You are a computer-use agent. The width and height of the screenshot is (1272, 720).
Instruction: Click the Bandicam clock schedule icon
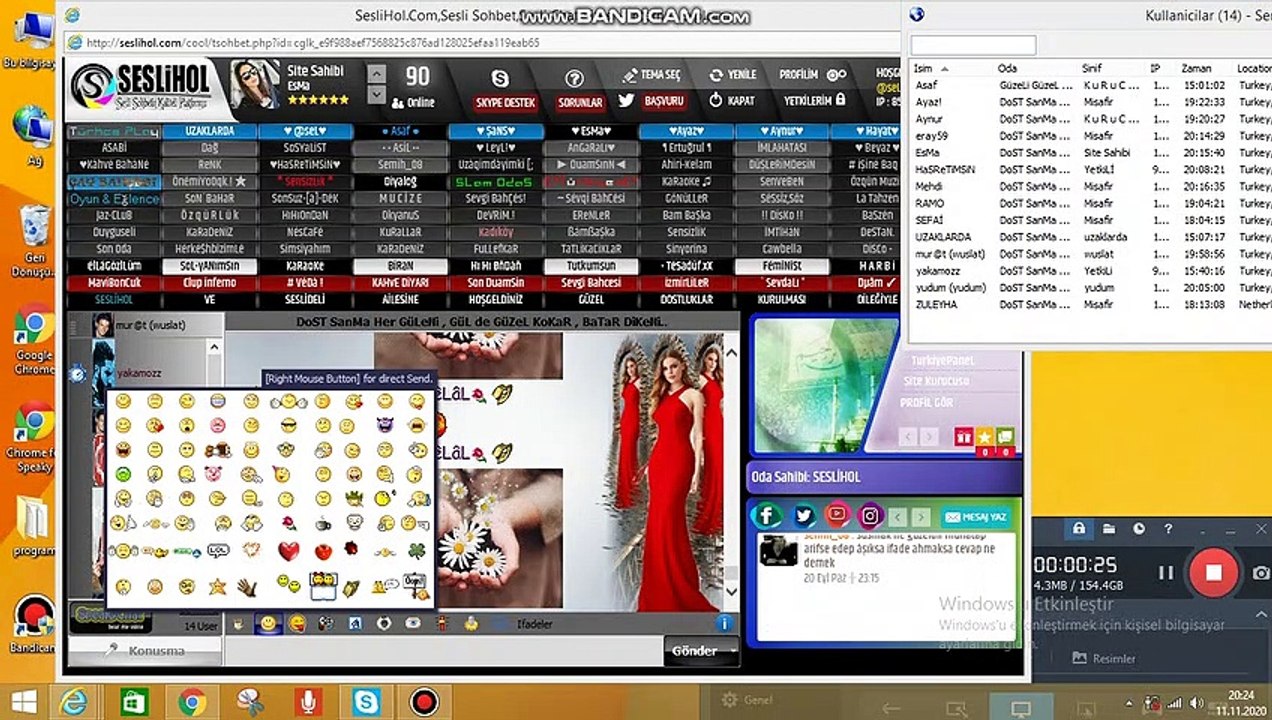coord(1139,529)
